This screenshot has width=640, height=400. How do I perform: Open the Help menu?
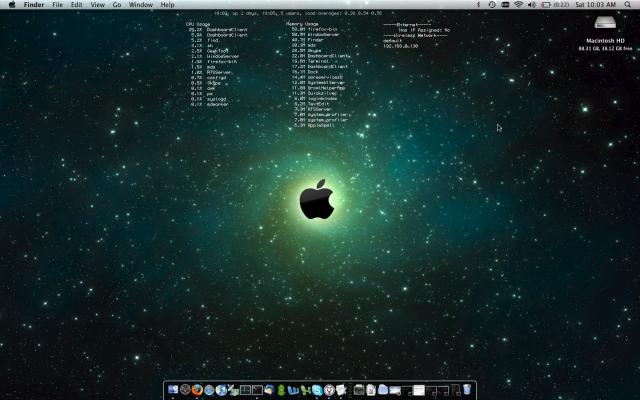(x=167, y=4)
